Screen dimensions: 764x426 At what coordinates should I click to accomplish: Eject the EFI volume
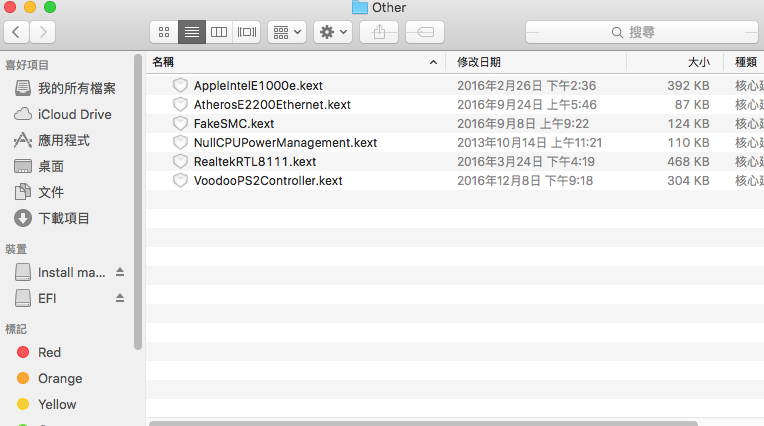(120, 298)
